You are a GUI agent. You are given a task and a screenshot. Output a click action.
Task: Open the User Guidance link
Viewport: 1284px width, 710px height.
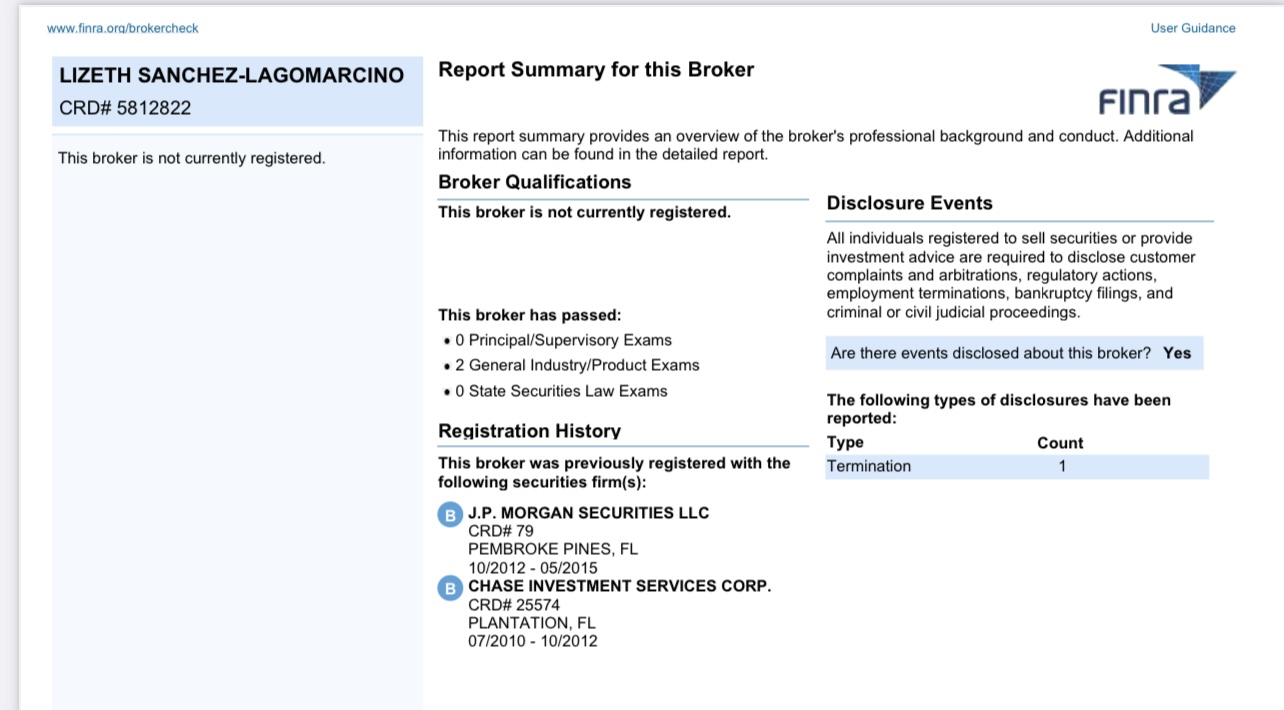(1193, 28)
